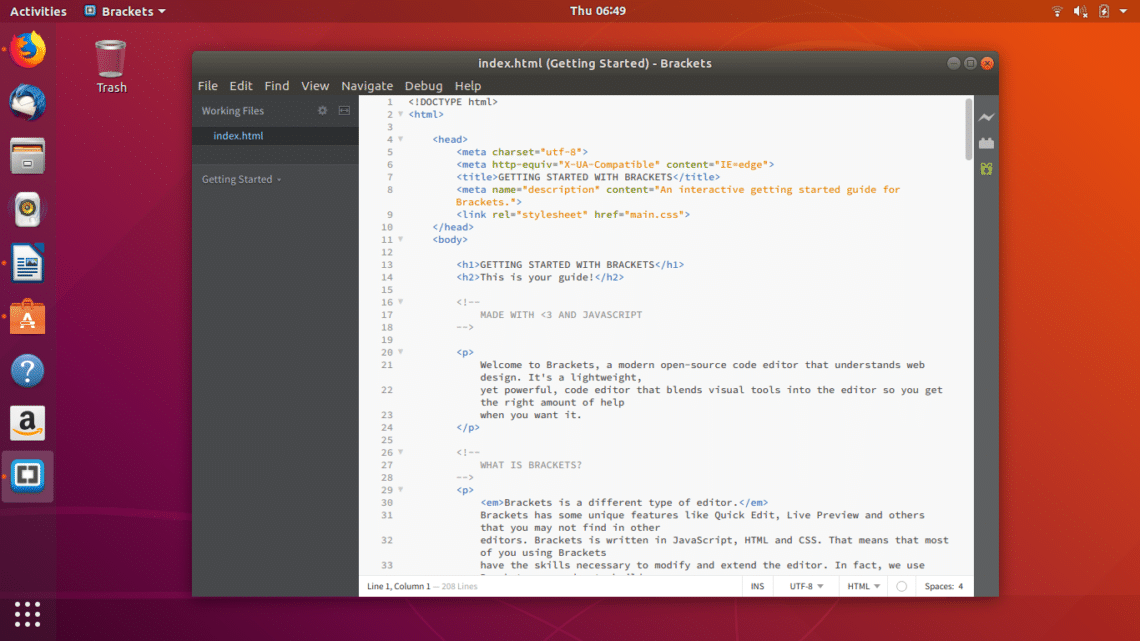This screenshot has width=1140, height=641.
Task: Open the HTML language mode dropdown
Action: (x=863, y=586)
